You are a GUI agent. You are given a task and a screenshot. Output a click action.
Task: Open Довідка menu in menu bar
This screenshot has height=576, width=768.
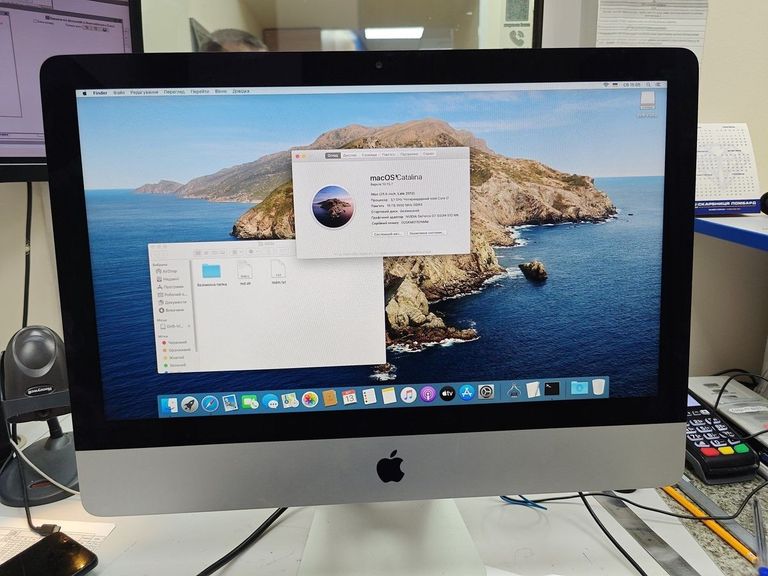(x=240, y=91)
